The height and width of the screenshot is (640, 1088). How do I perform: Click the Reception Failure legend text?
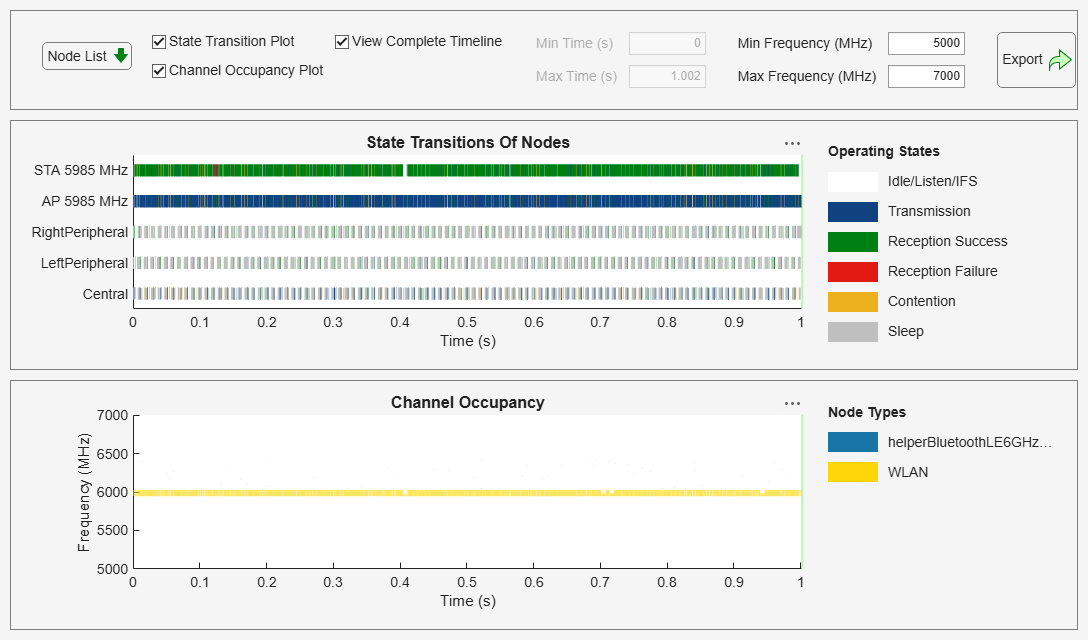943,271
